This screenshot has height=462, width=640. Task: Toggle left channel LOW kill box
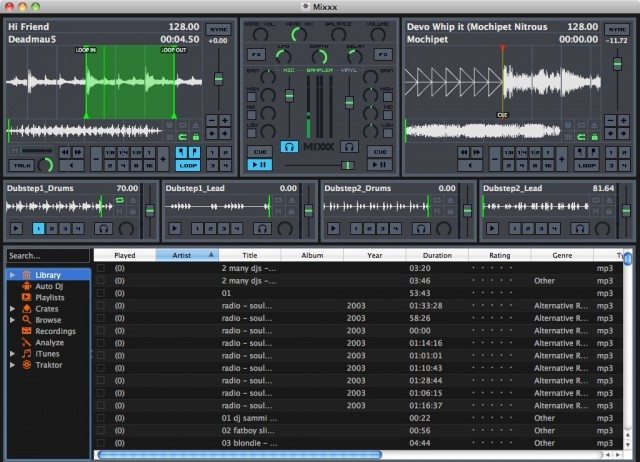coord(252,133)
